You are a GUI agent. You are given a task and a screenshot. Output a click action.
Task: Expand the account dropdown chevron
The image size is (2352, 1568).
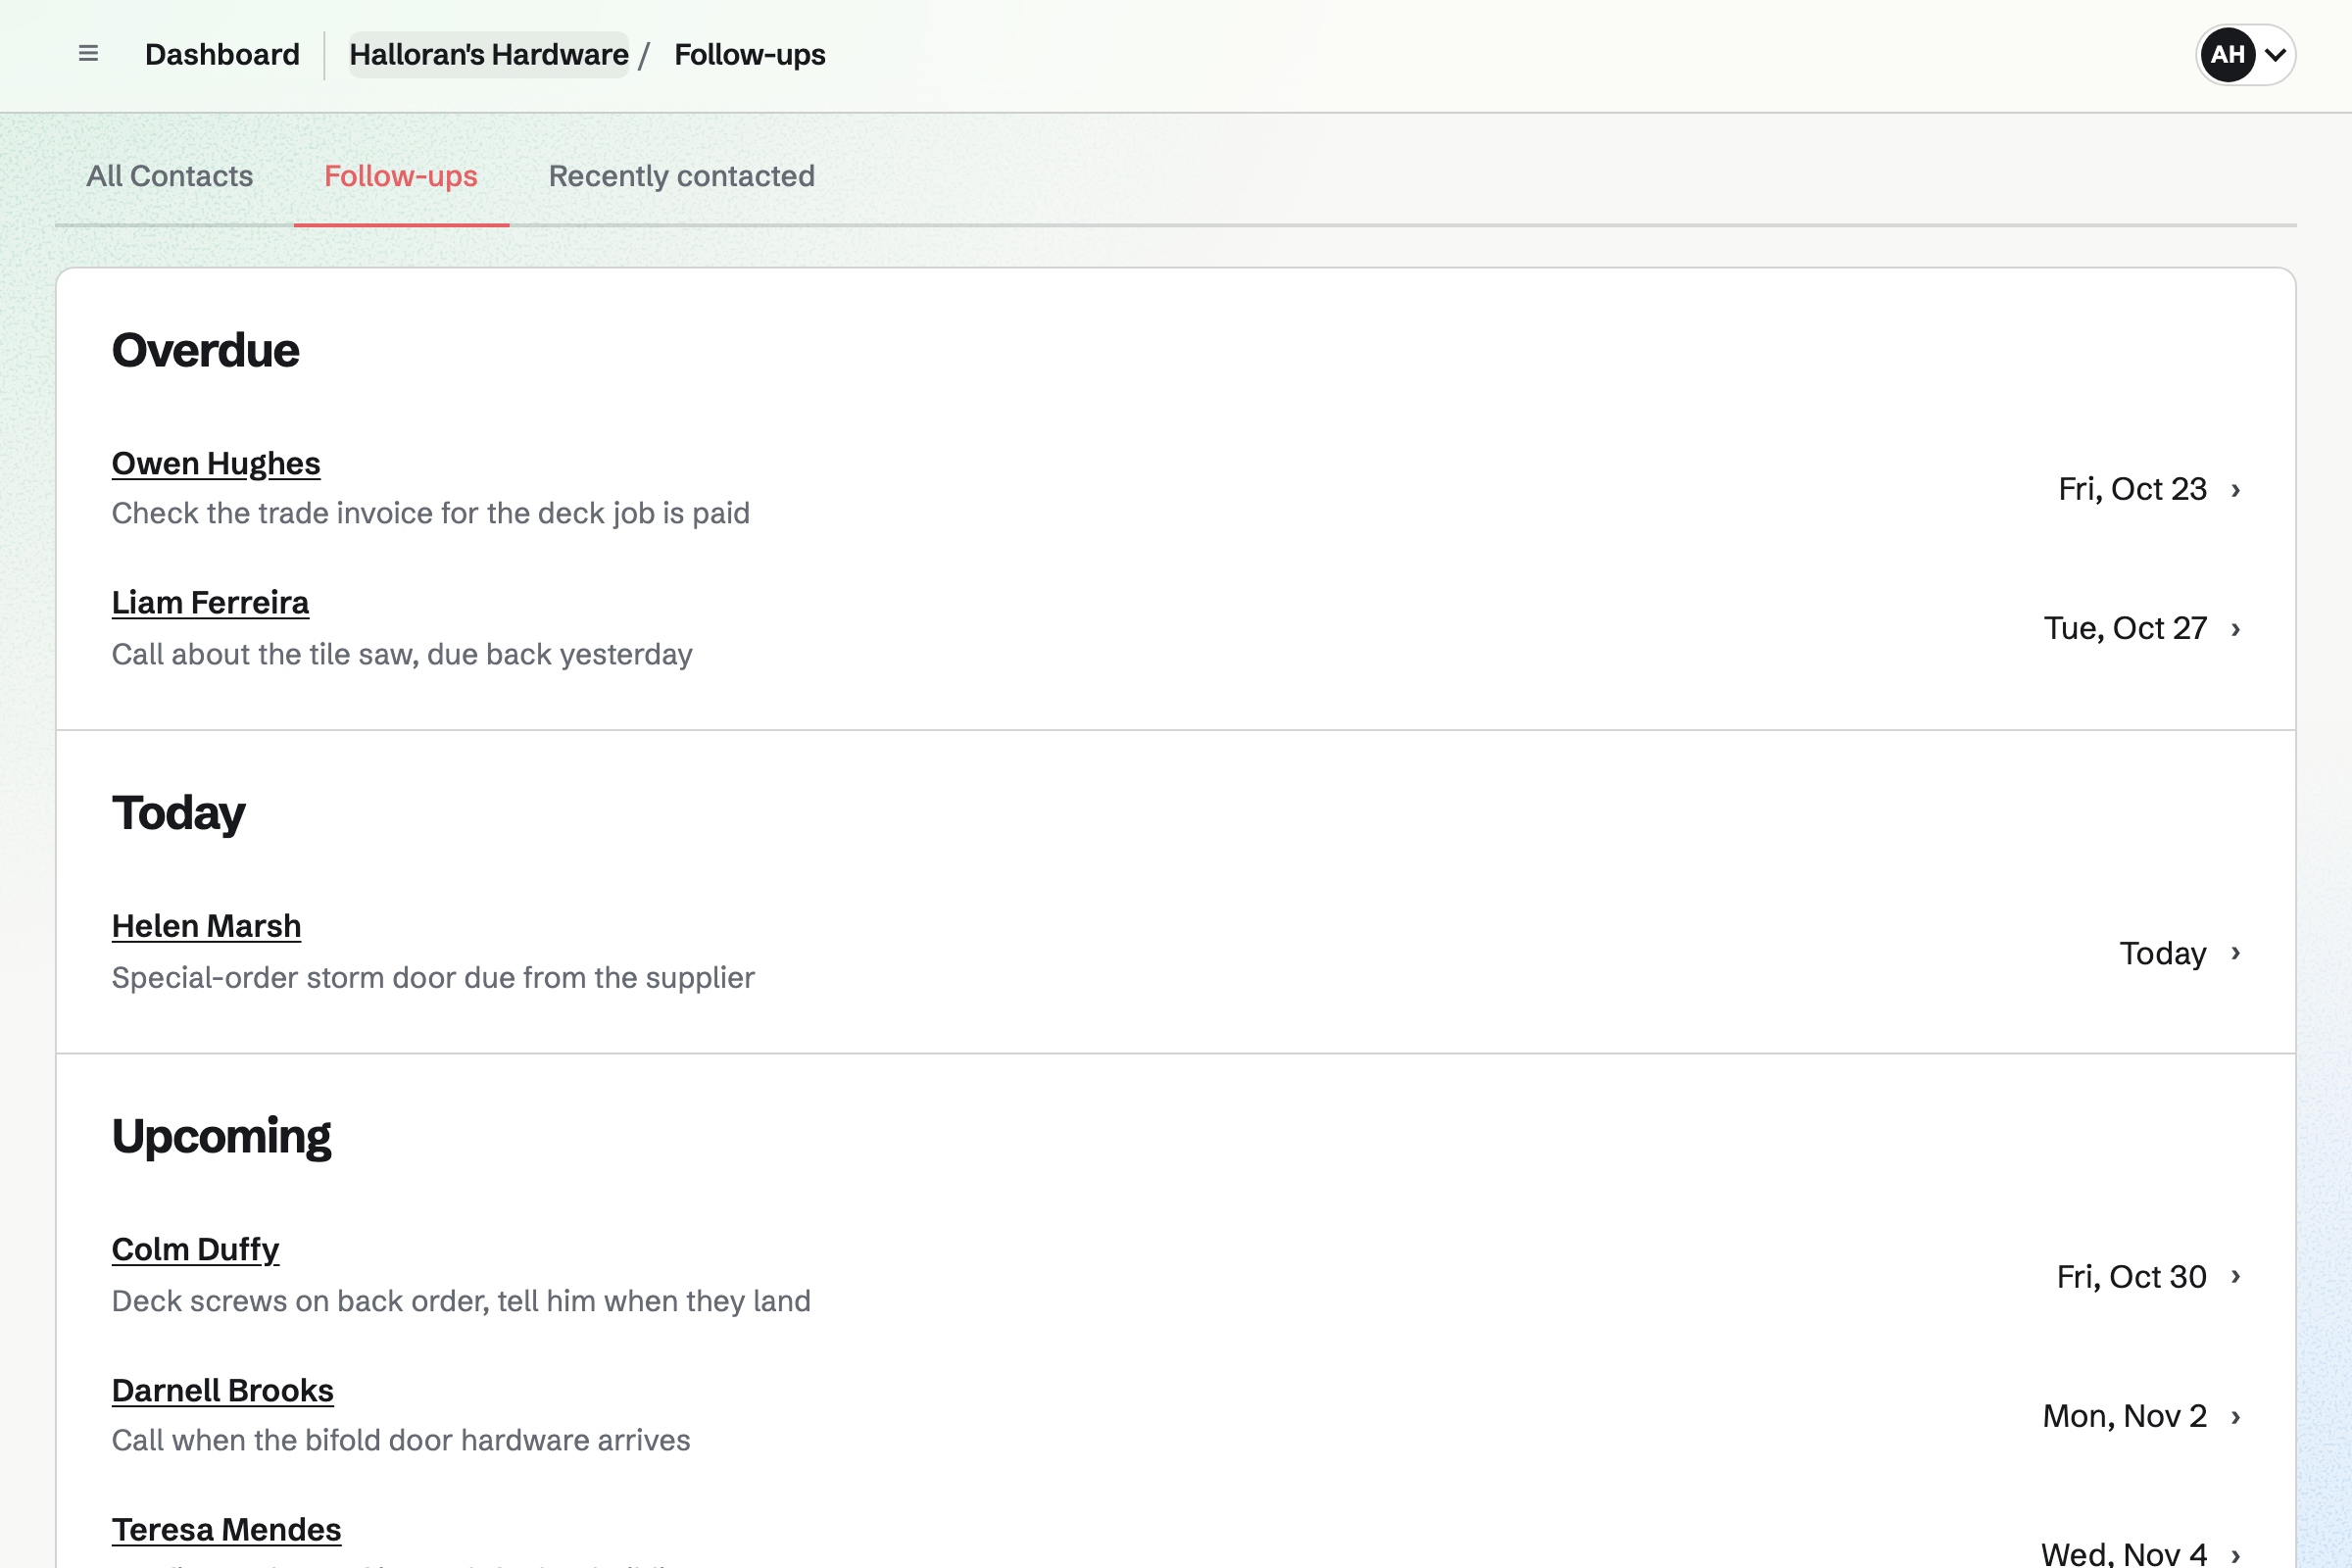tap(2275, 55)
